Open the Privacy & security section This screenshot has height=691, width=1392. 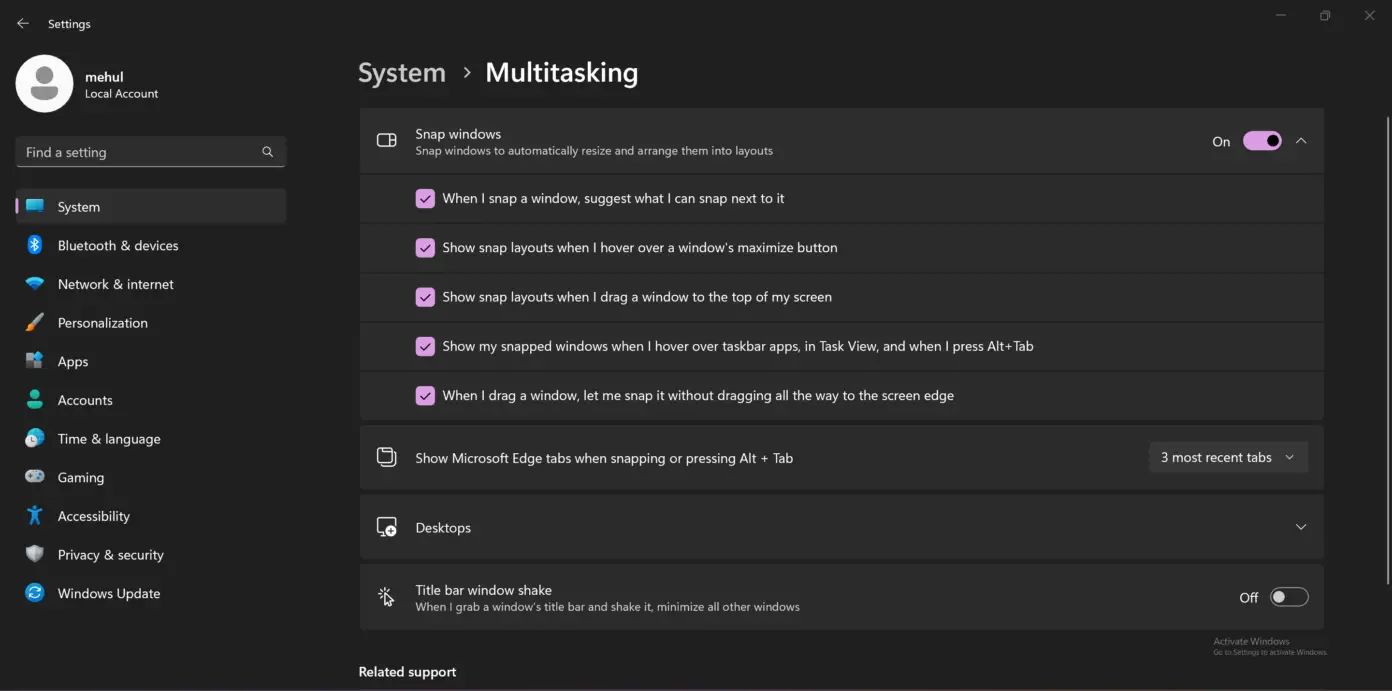111,554
